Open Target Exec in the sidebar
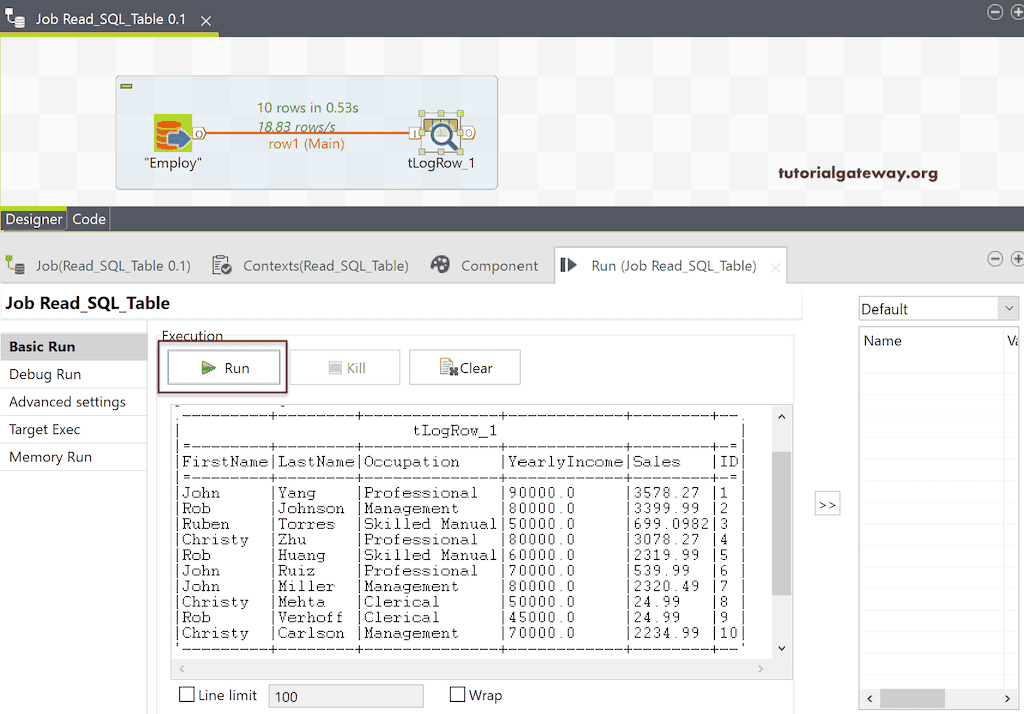The width and height of the screenshot is (1024, 714). pos(74,429)
